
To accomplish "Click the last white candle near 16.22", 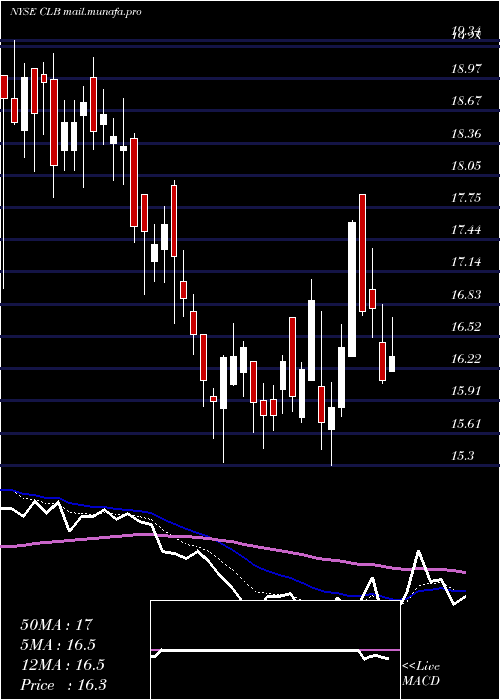I will (x=392, y=364).
